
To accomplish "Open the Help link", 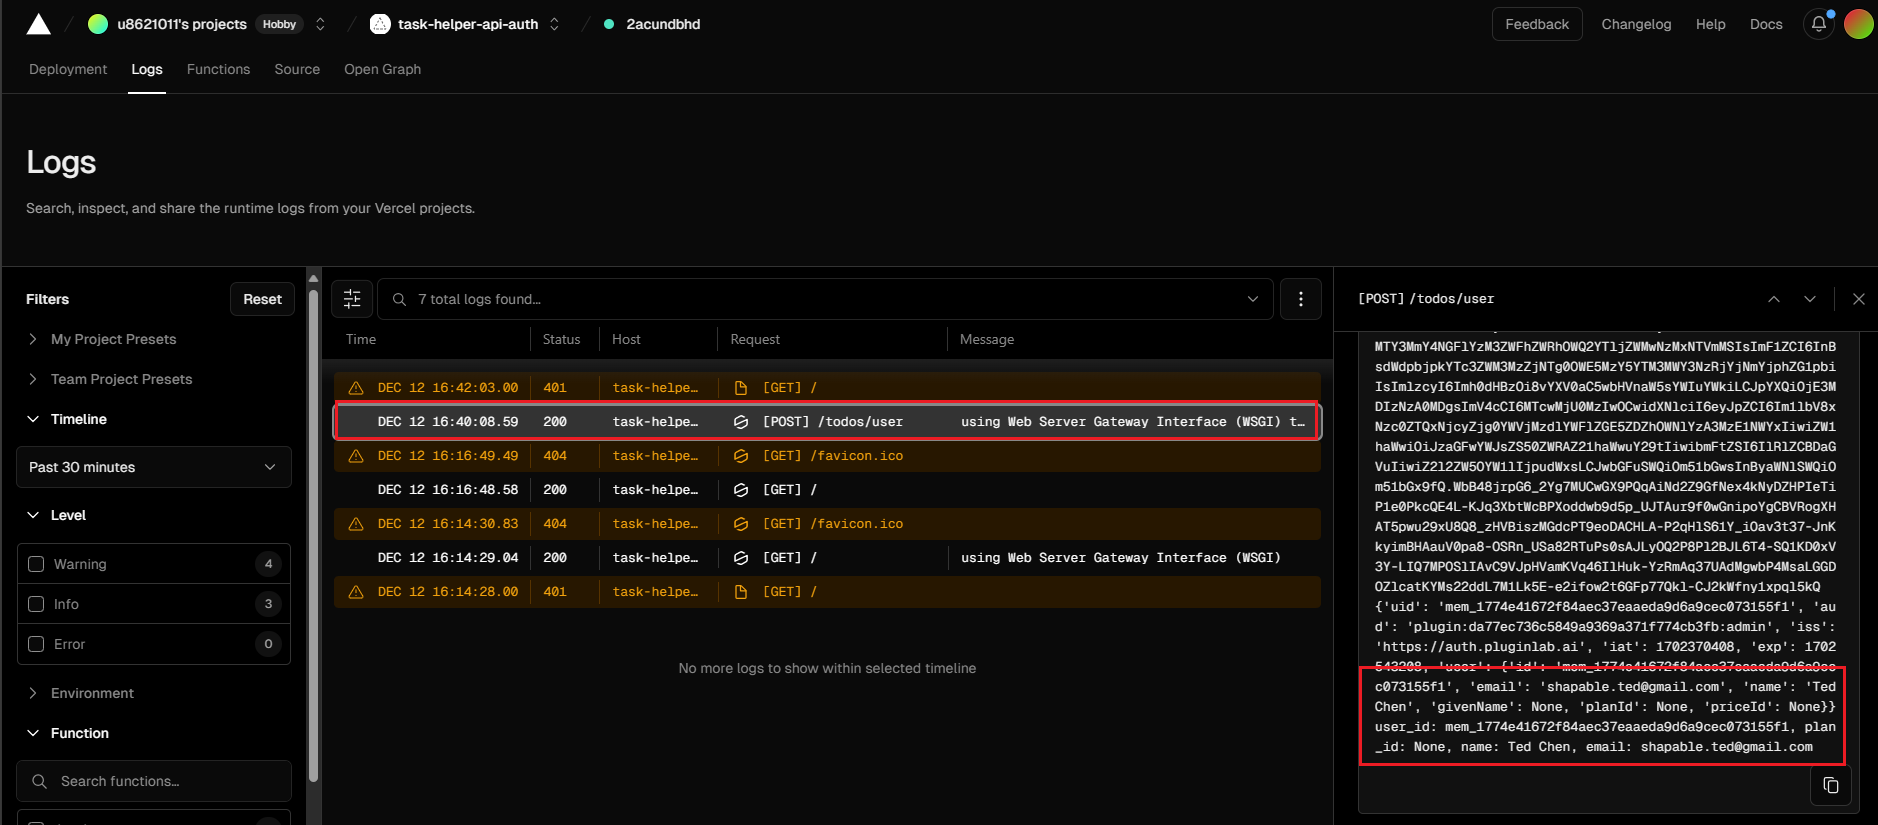I will pyautogui.click(x=1711, y=24).
